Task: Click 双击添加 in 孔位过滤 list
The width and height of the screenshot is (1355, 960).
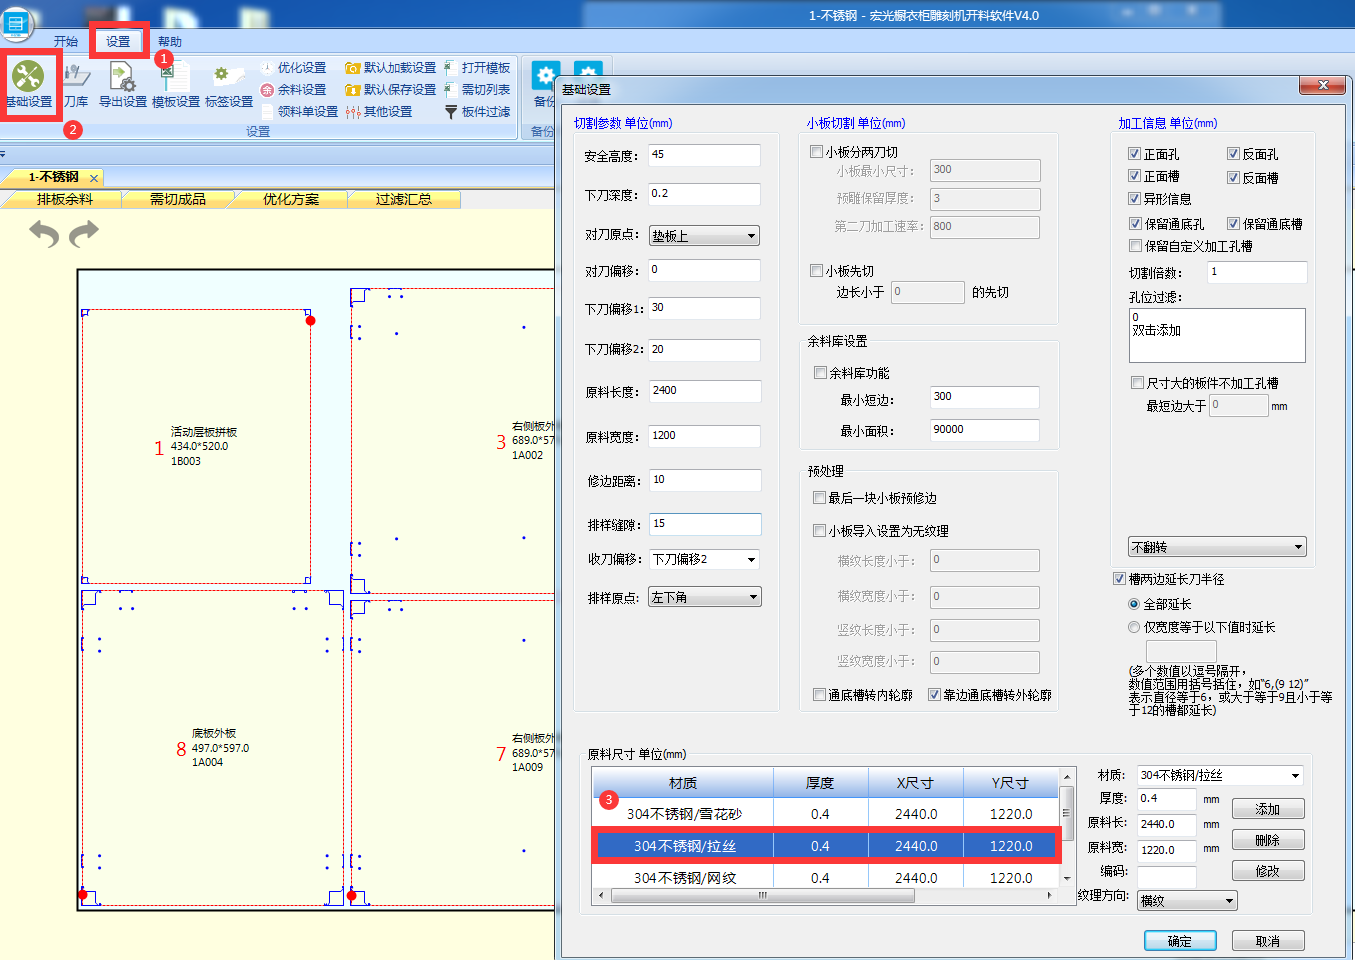Action: (1156, 330)
